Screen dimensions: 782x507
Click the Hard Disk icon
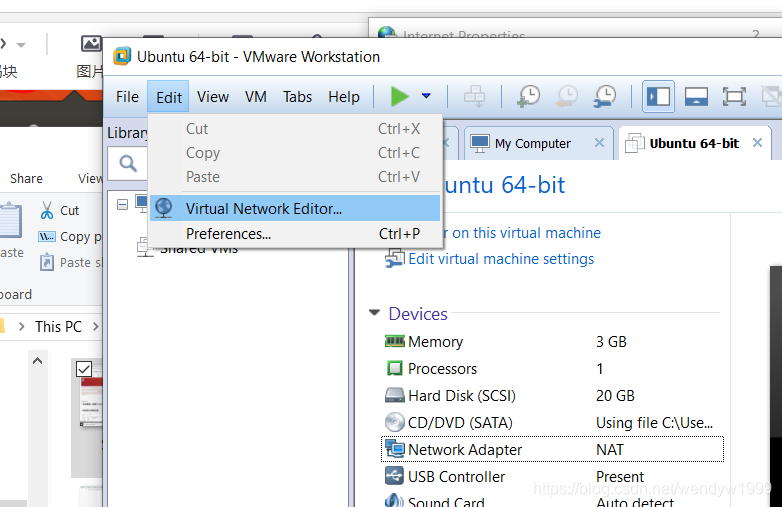coord(394,395)
